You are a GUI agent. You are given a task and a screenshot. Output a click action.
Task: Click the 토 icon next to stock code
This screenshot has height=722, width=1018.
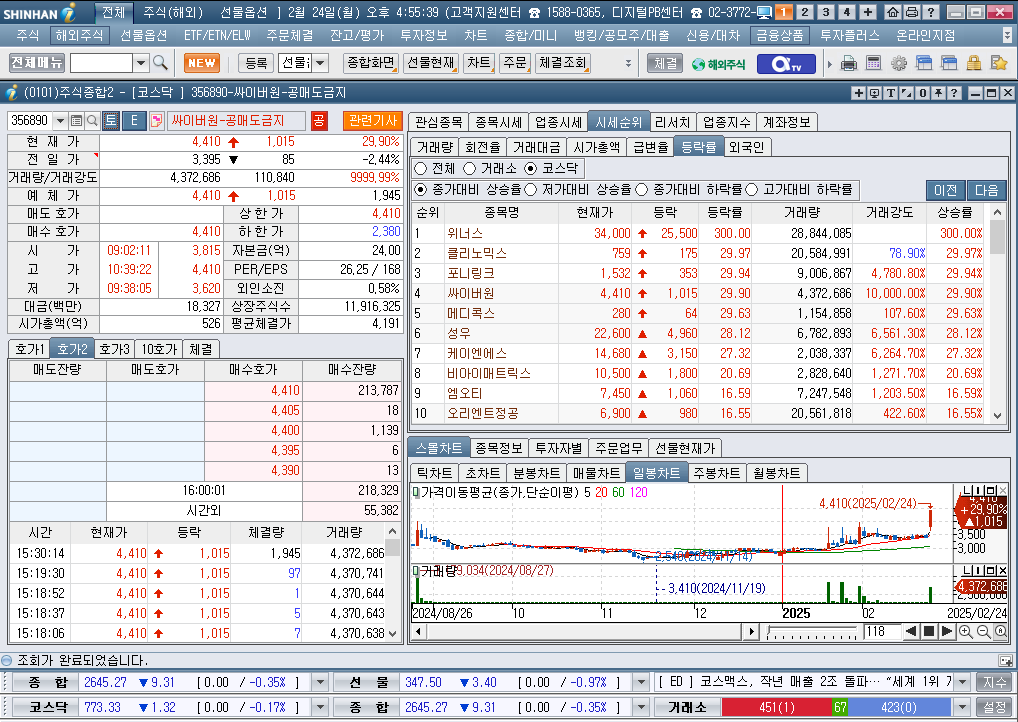(x=111, y=121)
